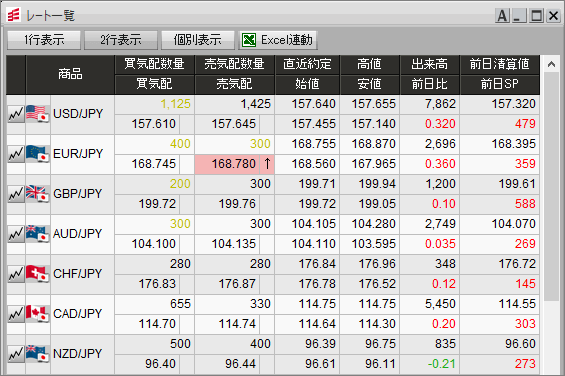Viewport: 565px width, 376px height.
Task: Open chart icon for EUR/JPY row
Action: [16, 154]
